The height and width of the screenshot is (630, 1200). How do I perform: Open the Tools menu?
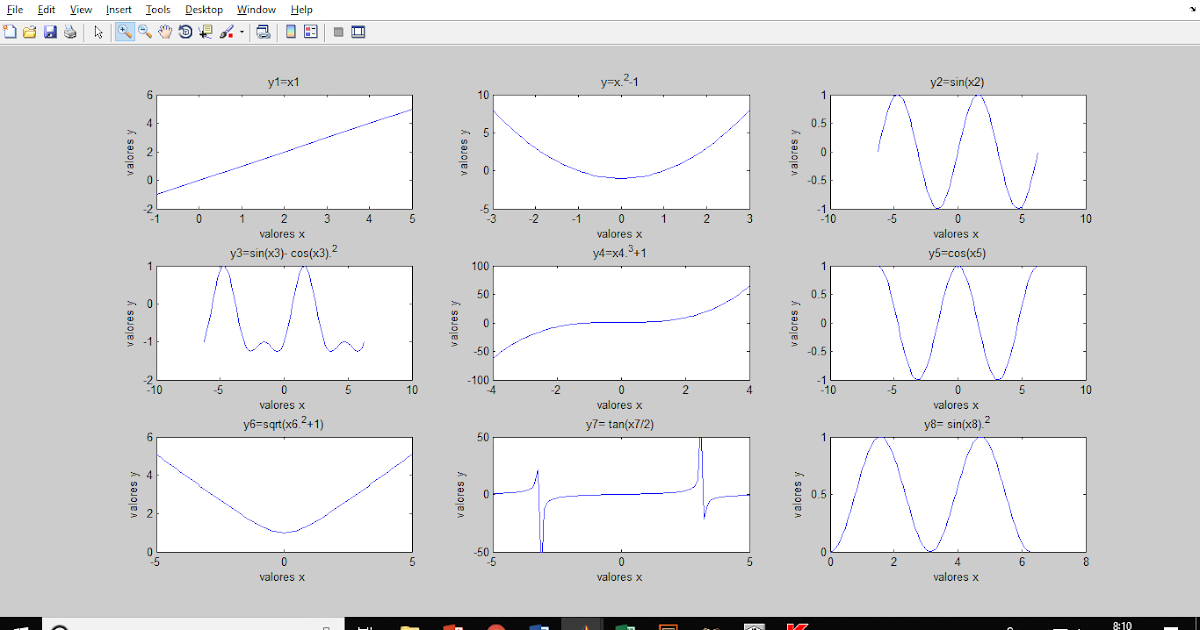[157, 9]
